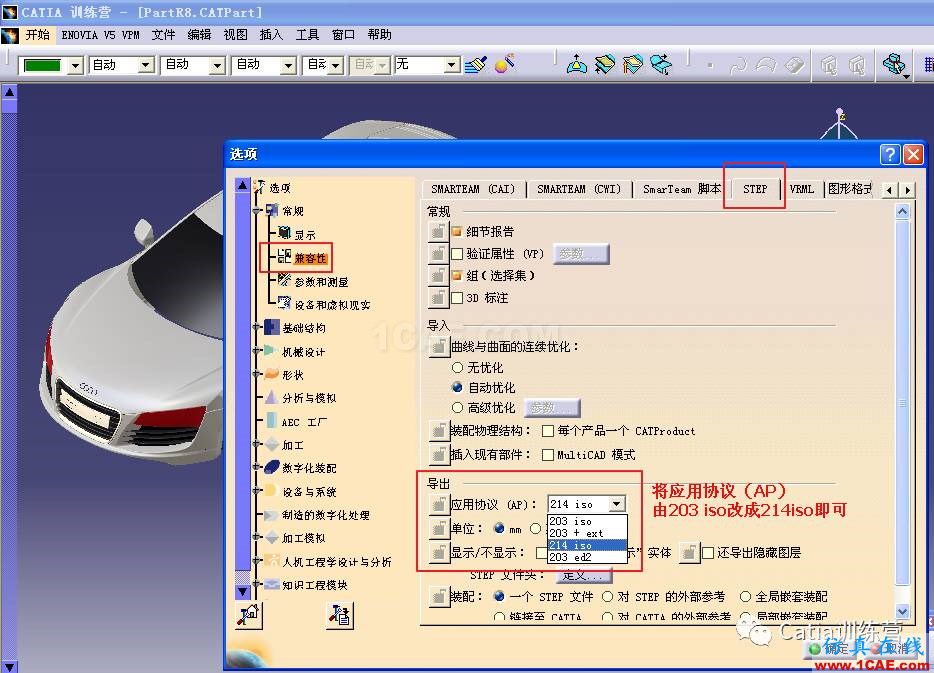Viewport: 934px width, 673px height.
Task: Switch to the SmarTeam 脚本 tab
Action: pyautogui.click(x=681, y=189)
